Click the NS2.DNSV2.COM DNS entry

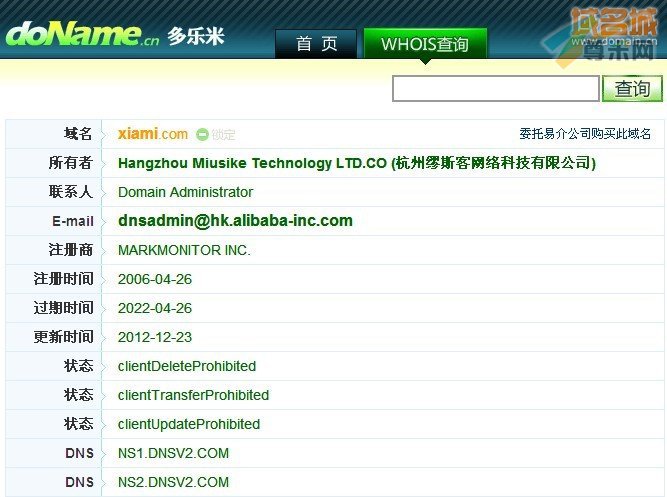173,482
